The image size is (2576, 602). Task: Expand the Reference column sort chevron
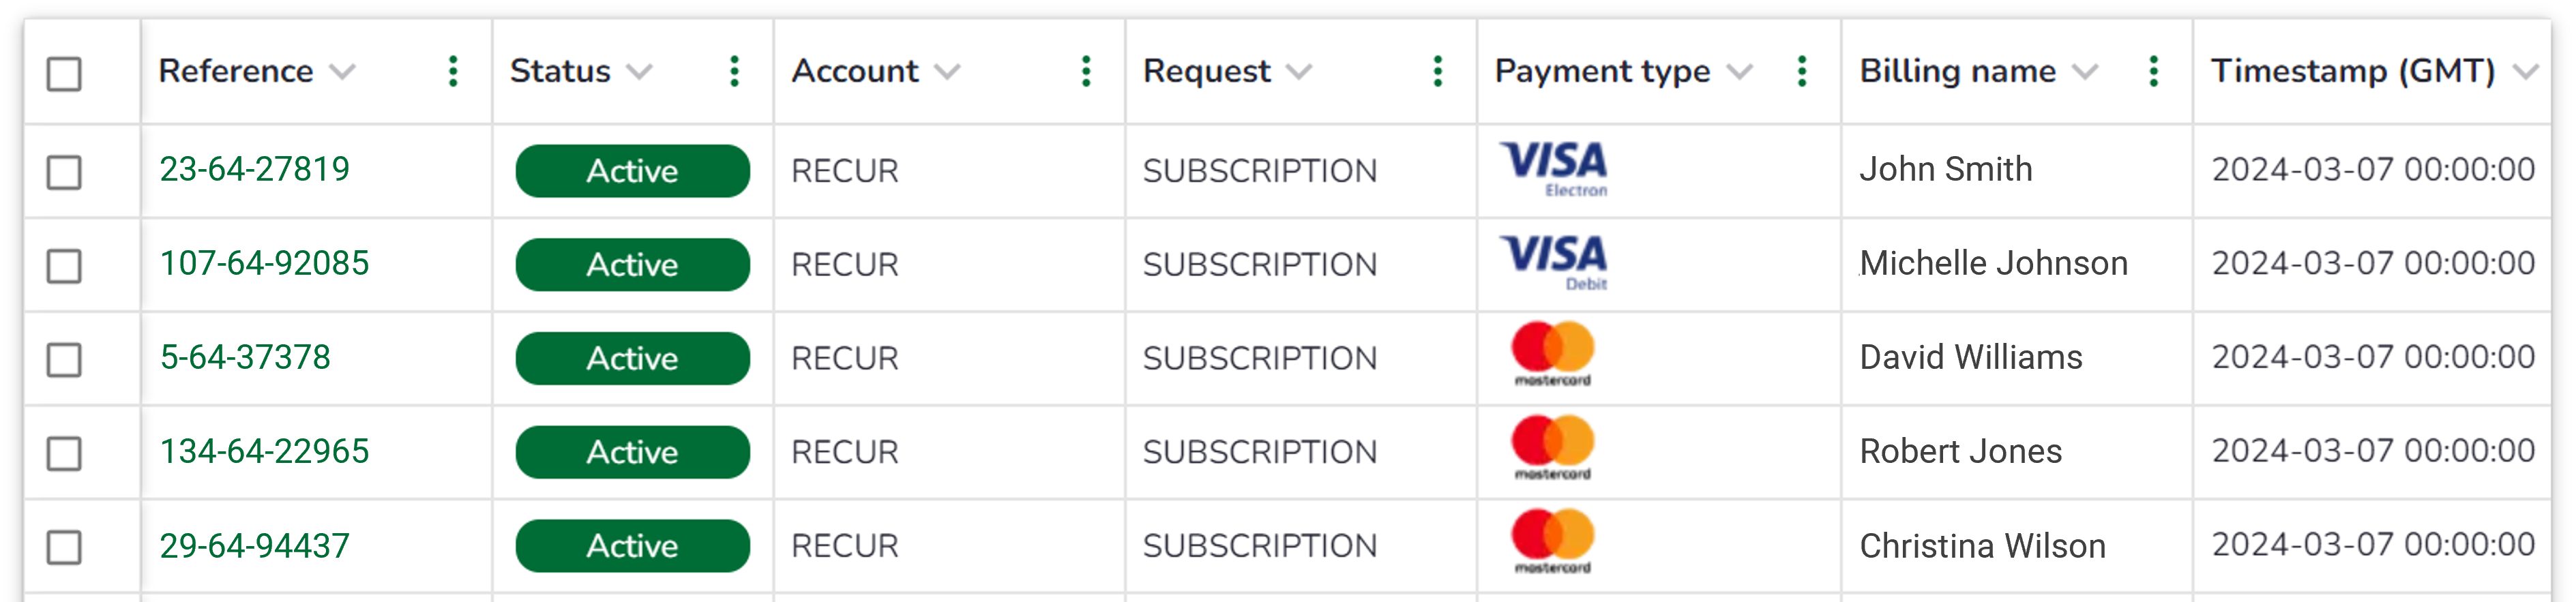tap(342, 72)
